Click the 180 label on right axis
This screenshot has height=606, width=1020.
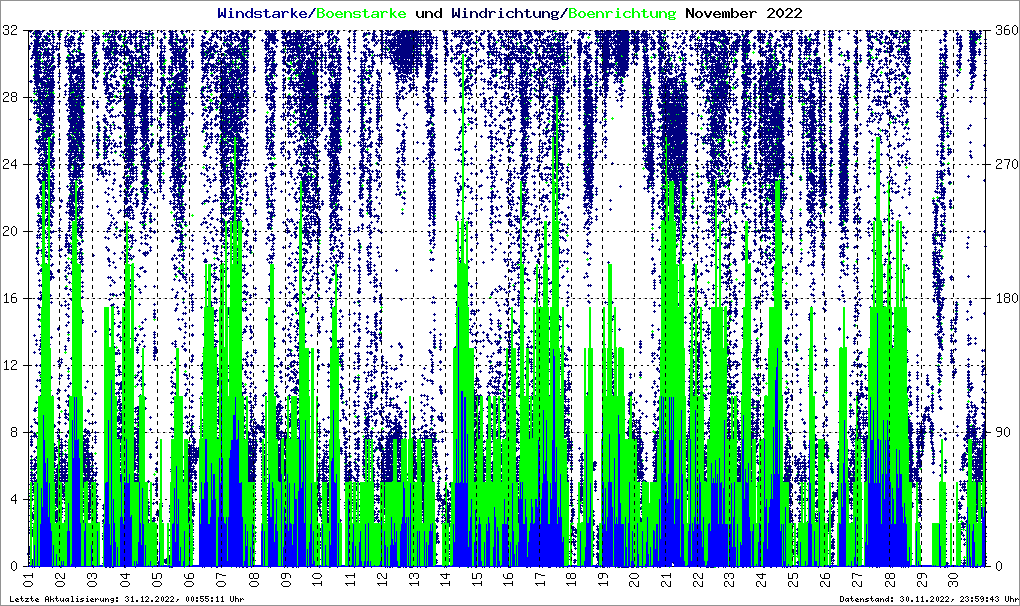pos(1001,298)
